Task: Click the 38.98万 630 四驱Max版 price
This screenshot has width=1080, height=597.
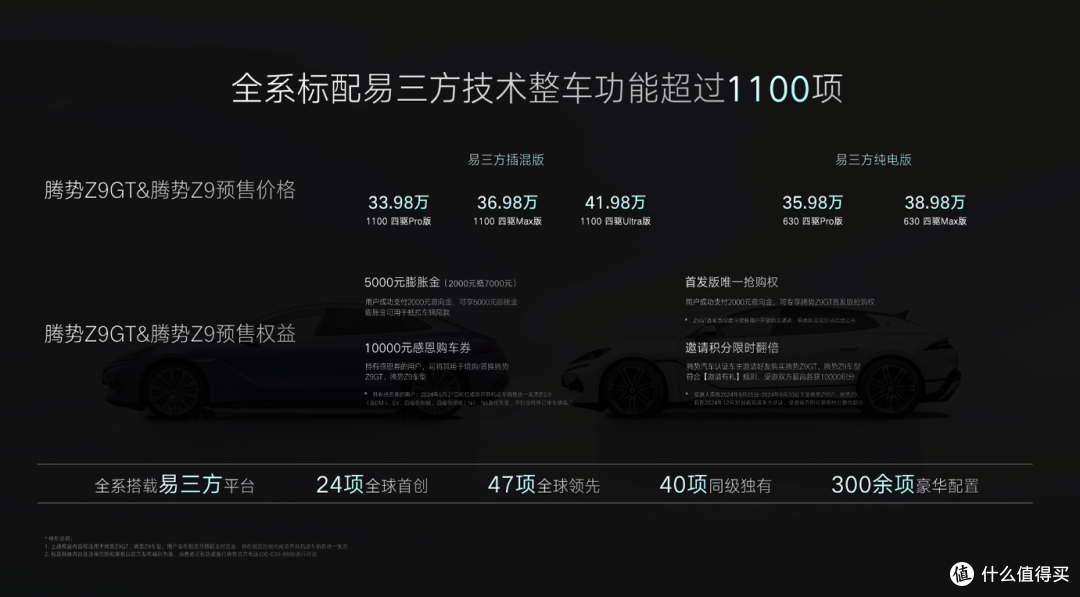Action: pos(935,202)
